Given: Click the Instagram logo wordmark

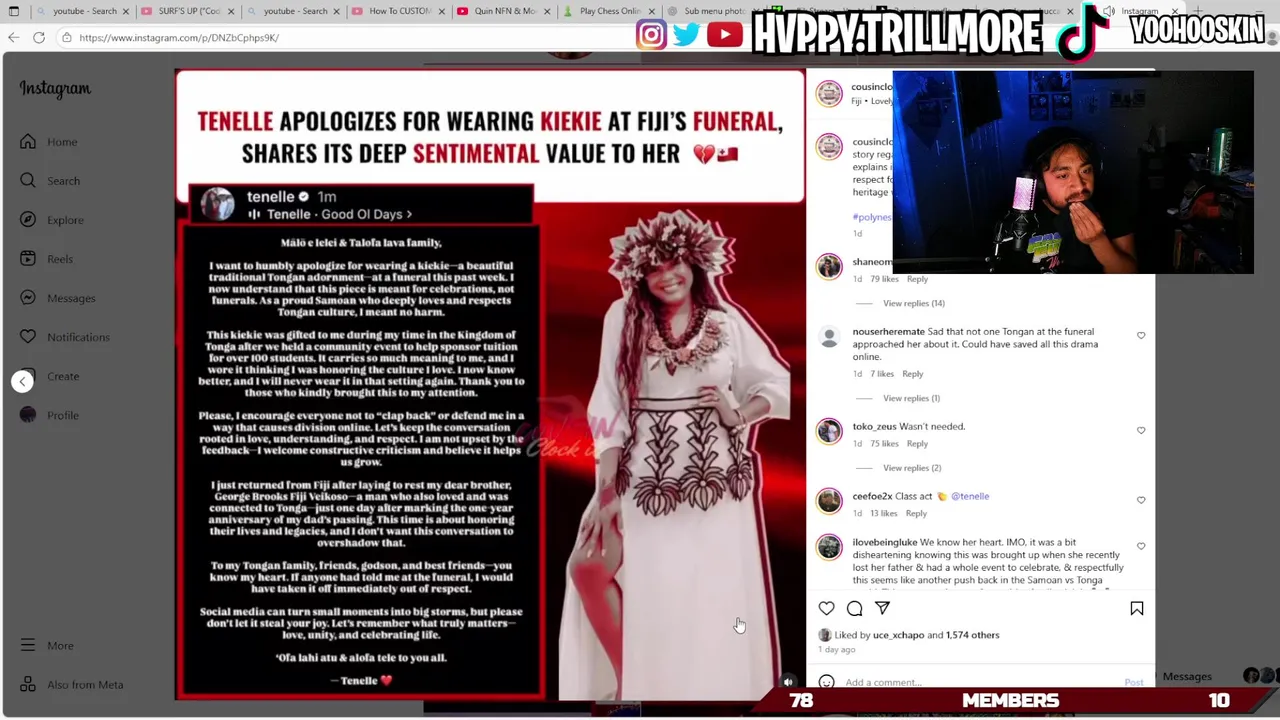Looking at the screenshot, I should (x=55, y=89).
